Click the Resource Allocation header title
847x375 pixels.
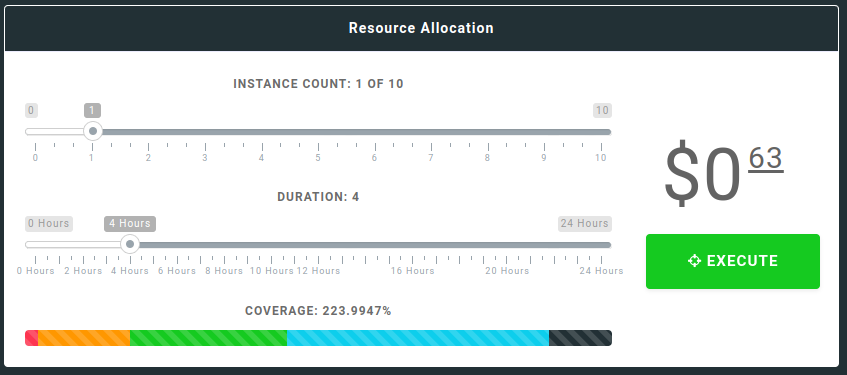pos(421,28)
